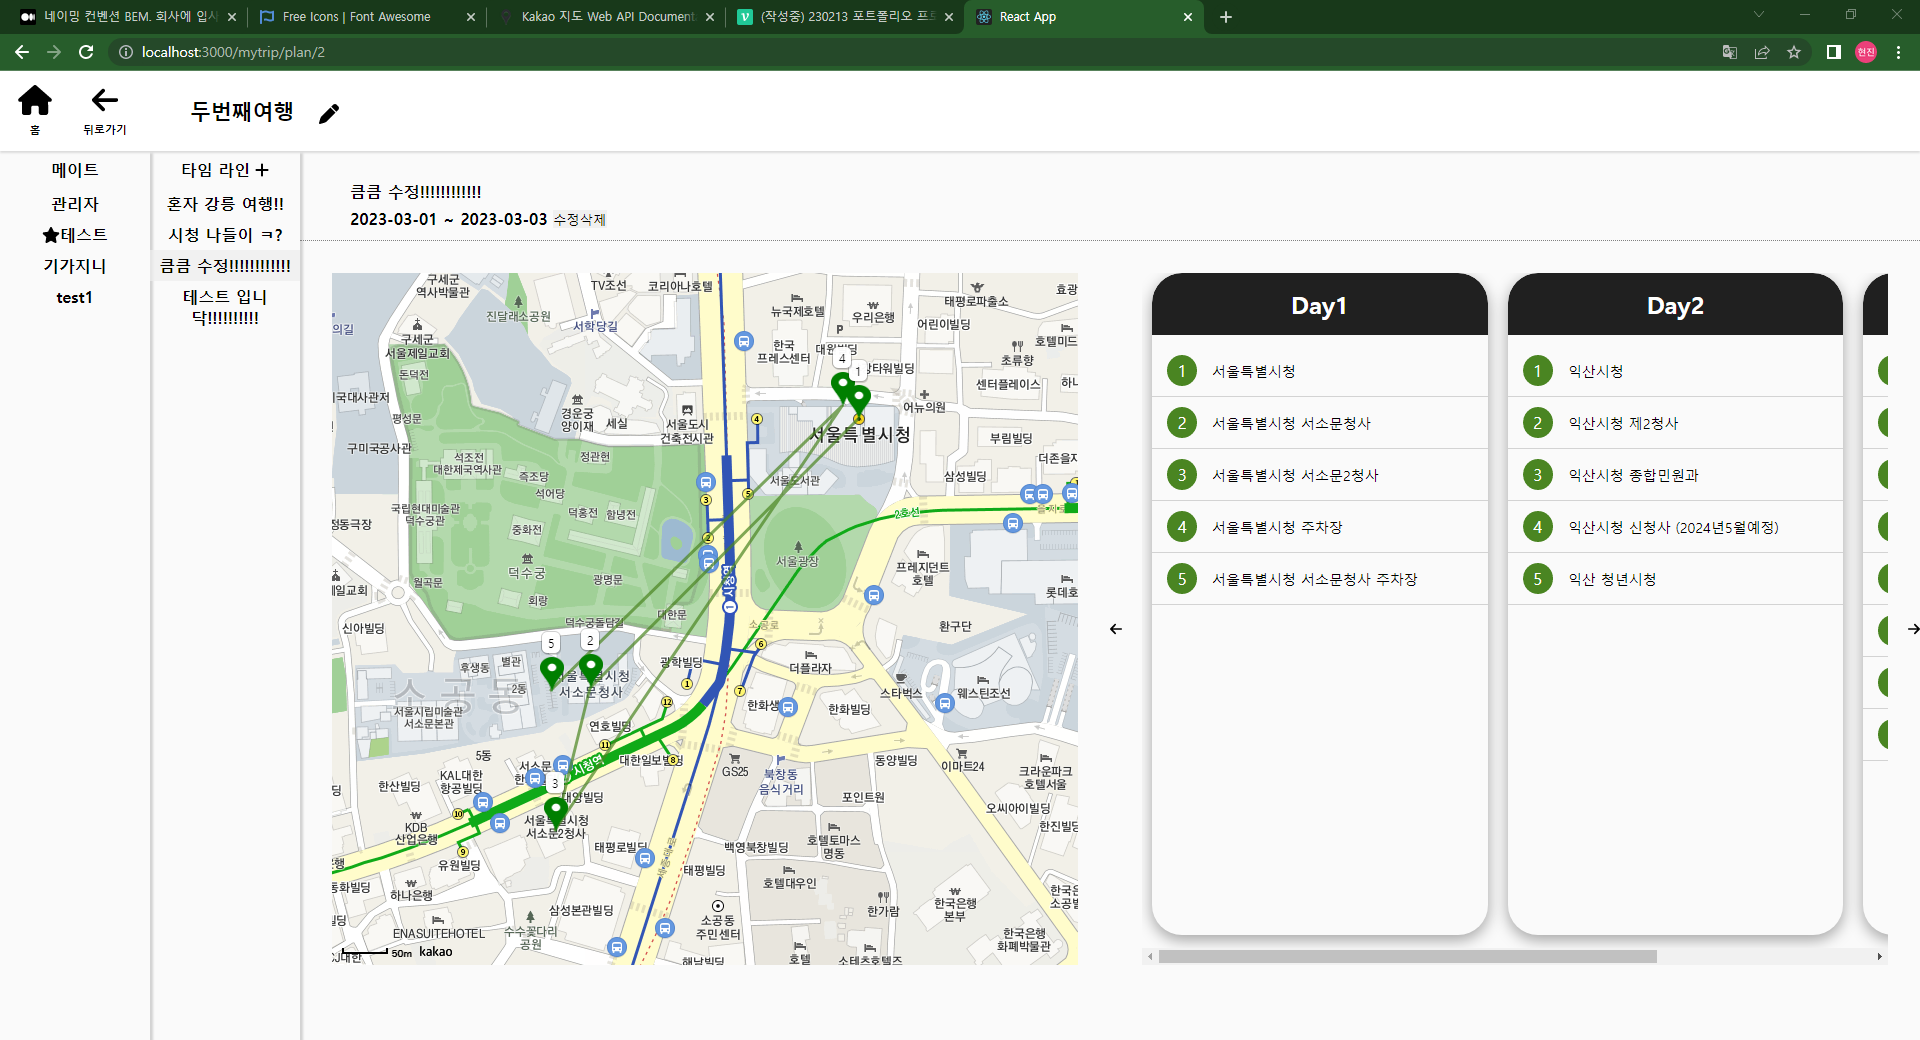Select 관리자 in the mate list
The height and width of the screenshot is (1040, 1920).
pos(75,204)
